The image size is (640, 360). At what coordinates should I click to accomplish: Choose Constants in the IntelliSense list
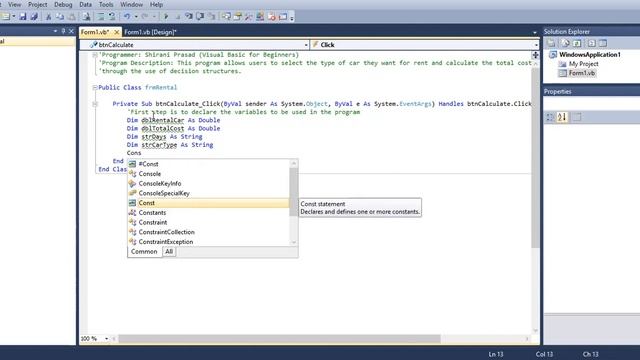click(x=208, y=213)
